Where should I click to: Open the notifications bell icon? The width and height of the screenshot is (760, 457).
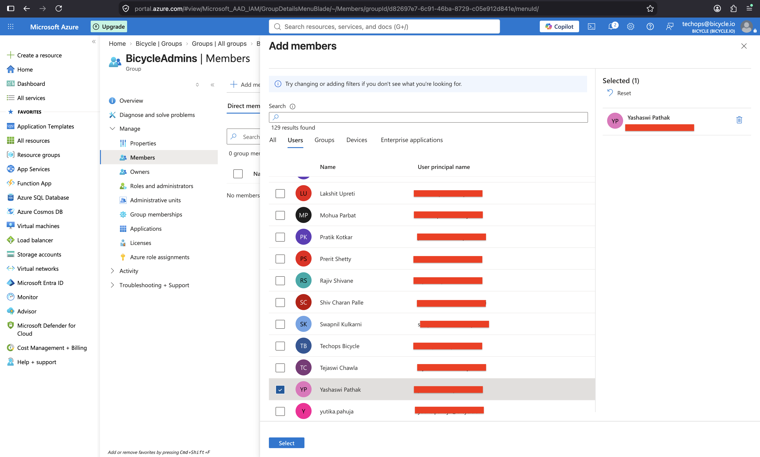click(x=612, y=27)
